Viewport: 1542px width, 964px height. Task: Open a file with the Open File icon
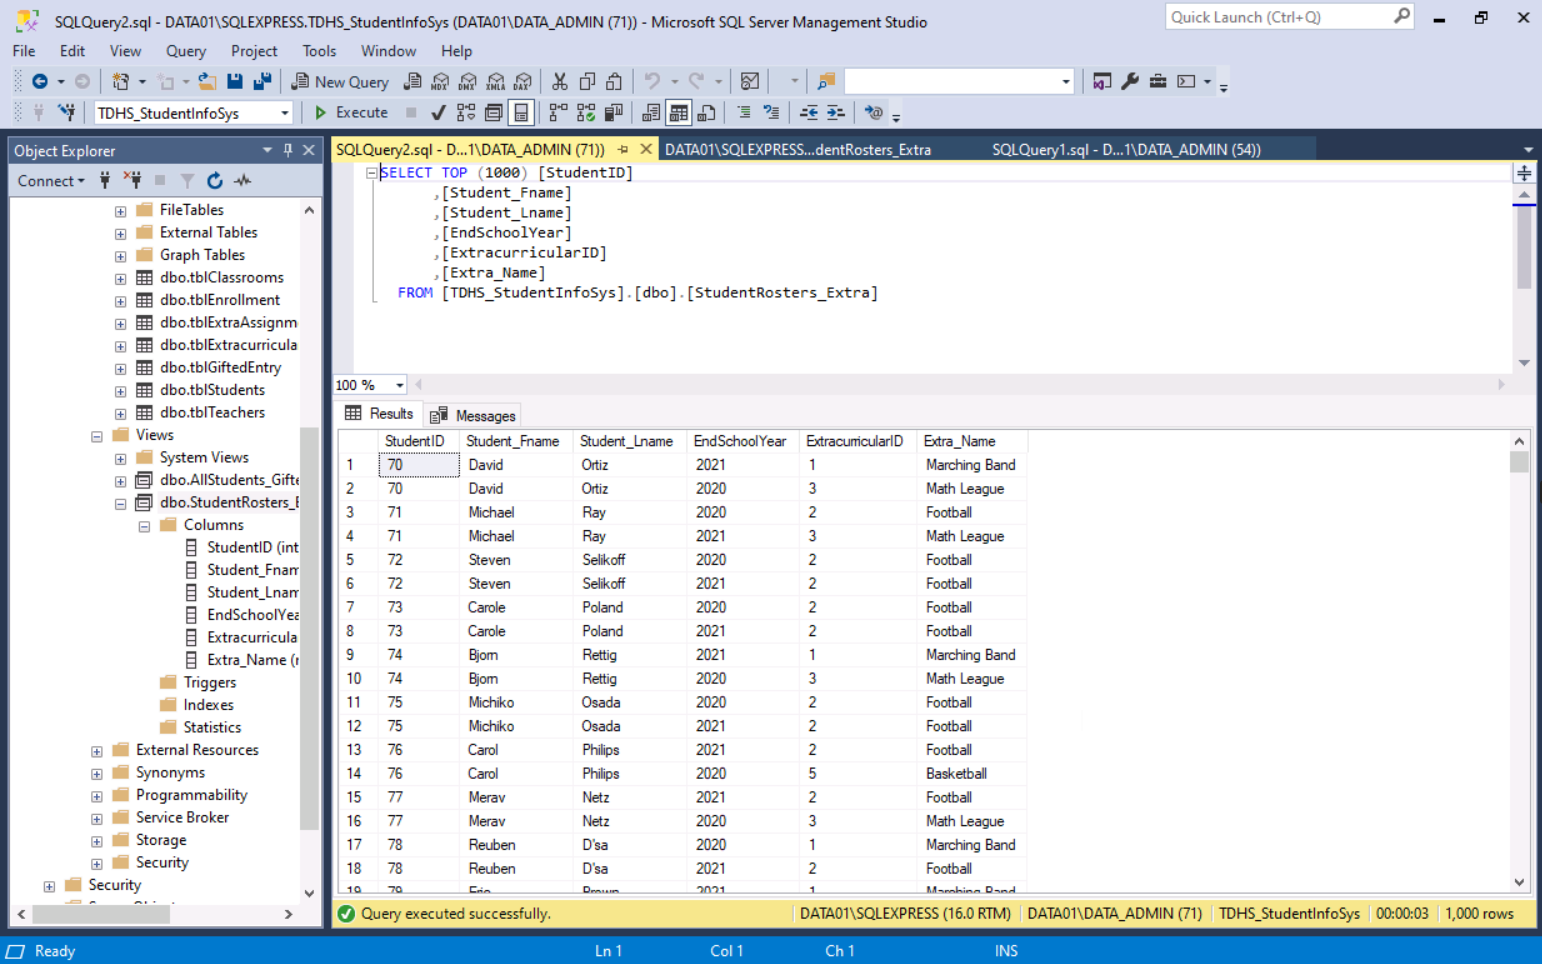207,81
